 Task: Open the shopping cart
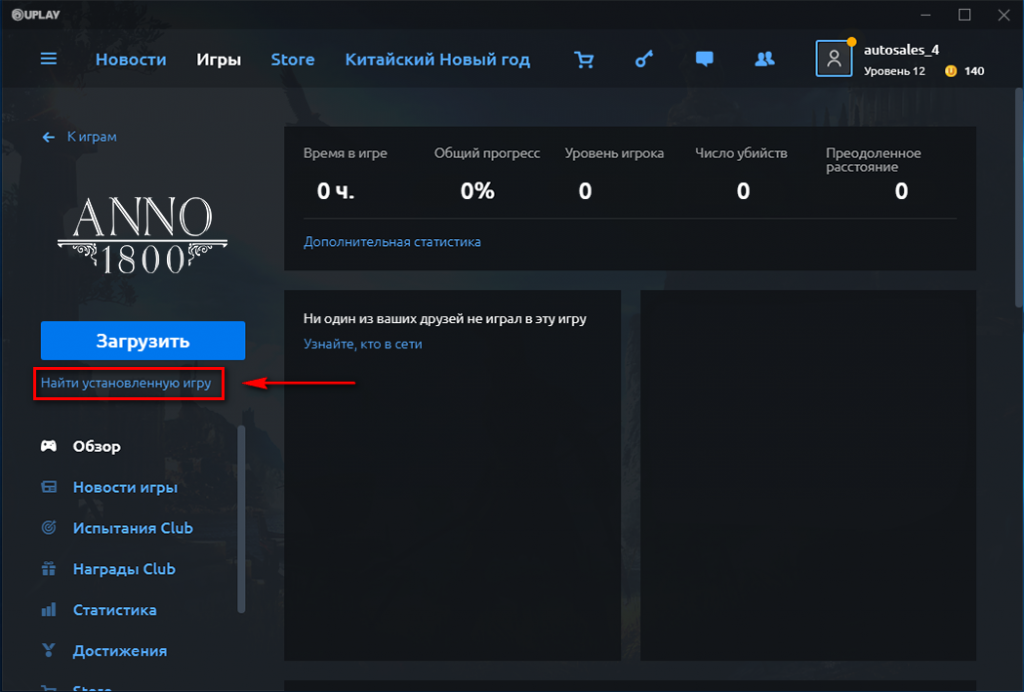[583, 59]
